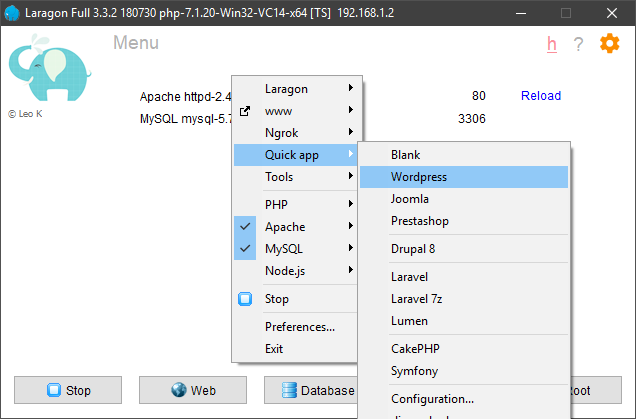Create a Laravel quick app
Image resolution: width=636 pixels, height=419 pixels.
[x=464, y=277]
